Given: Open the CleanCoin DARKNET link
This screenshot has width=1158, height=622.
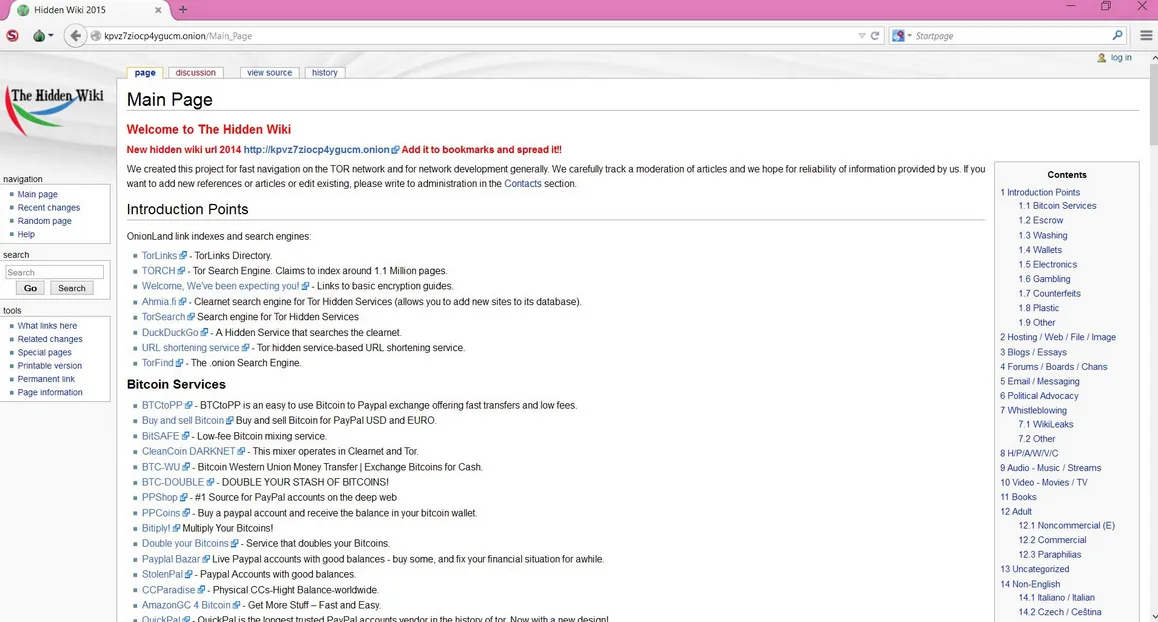Looking at the screenshot, I should tap(188, 451).
